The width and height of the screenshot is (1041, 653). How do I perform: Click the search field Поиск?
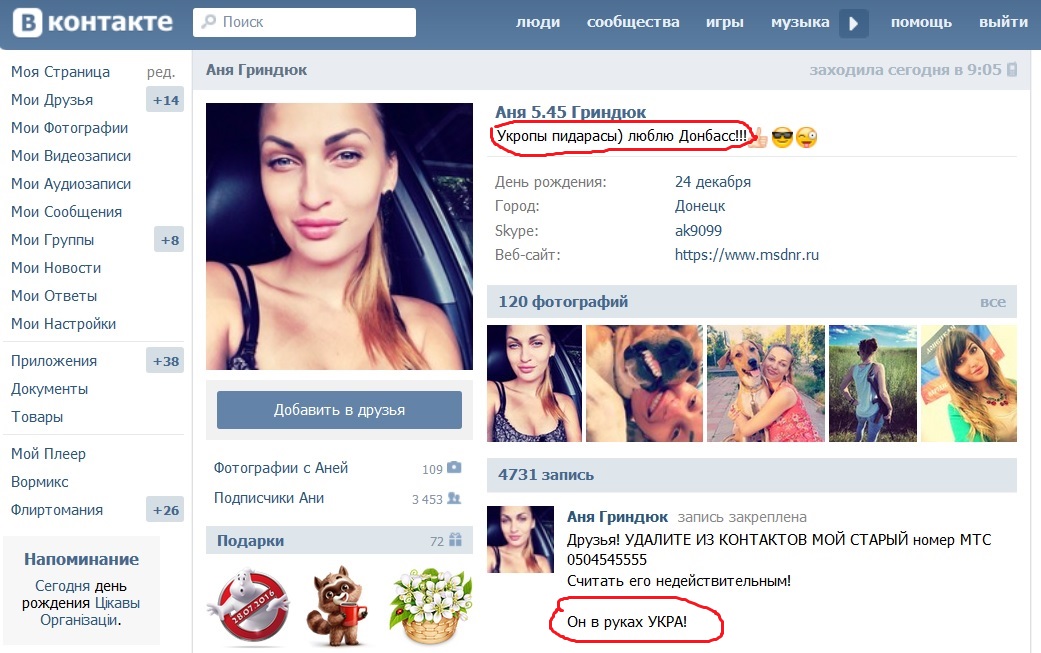(304, 23)
